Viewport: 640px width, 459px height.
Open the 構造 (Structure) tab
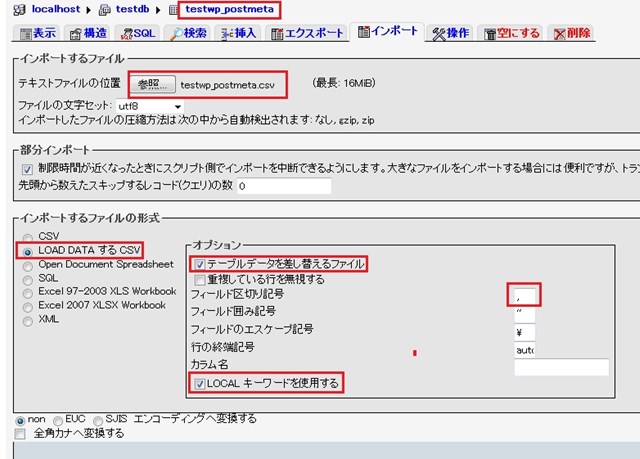[89, 33]
